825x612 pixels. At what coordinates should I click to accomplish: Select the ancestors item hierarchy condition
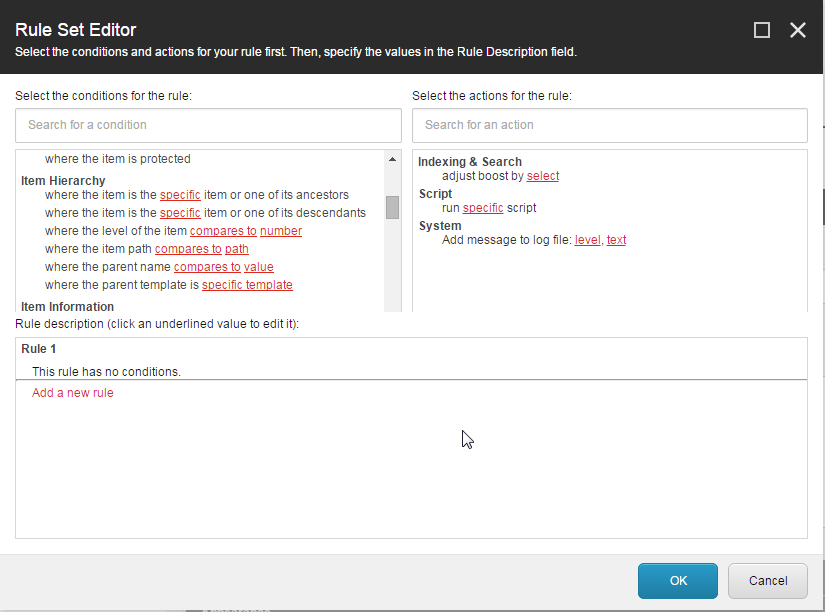(x=100, y=195)
